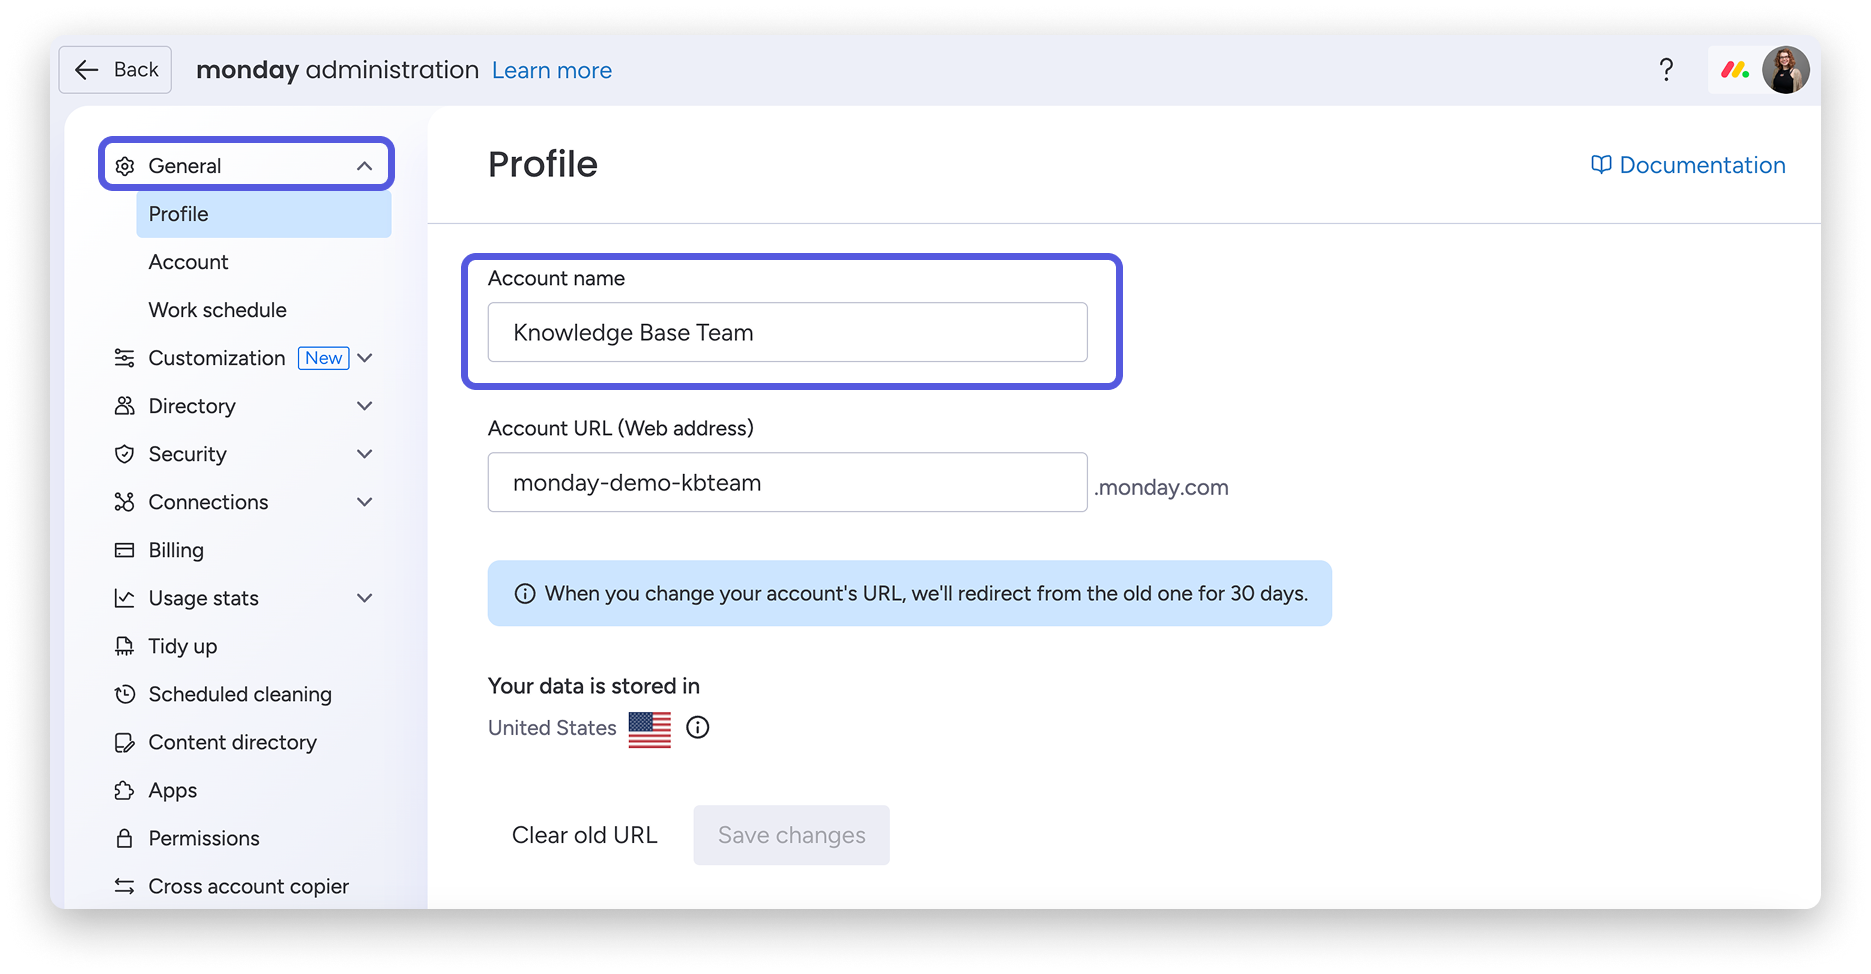Viewport: 1871px width, 974px height.
Task: Click the data storage info icon
Action: 698,728
